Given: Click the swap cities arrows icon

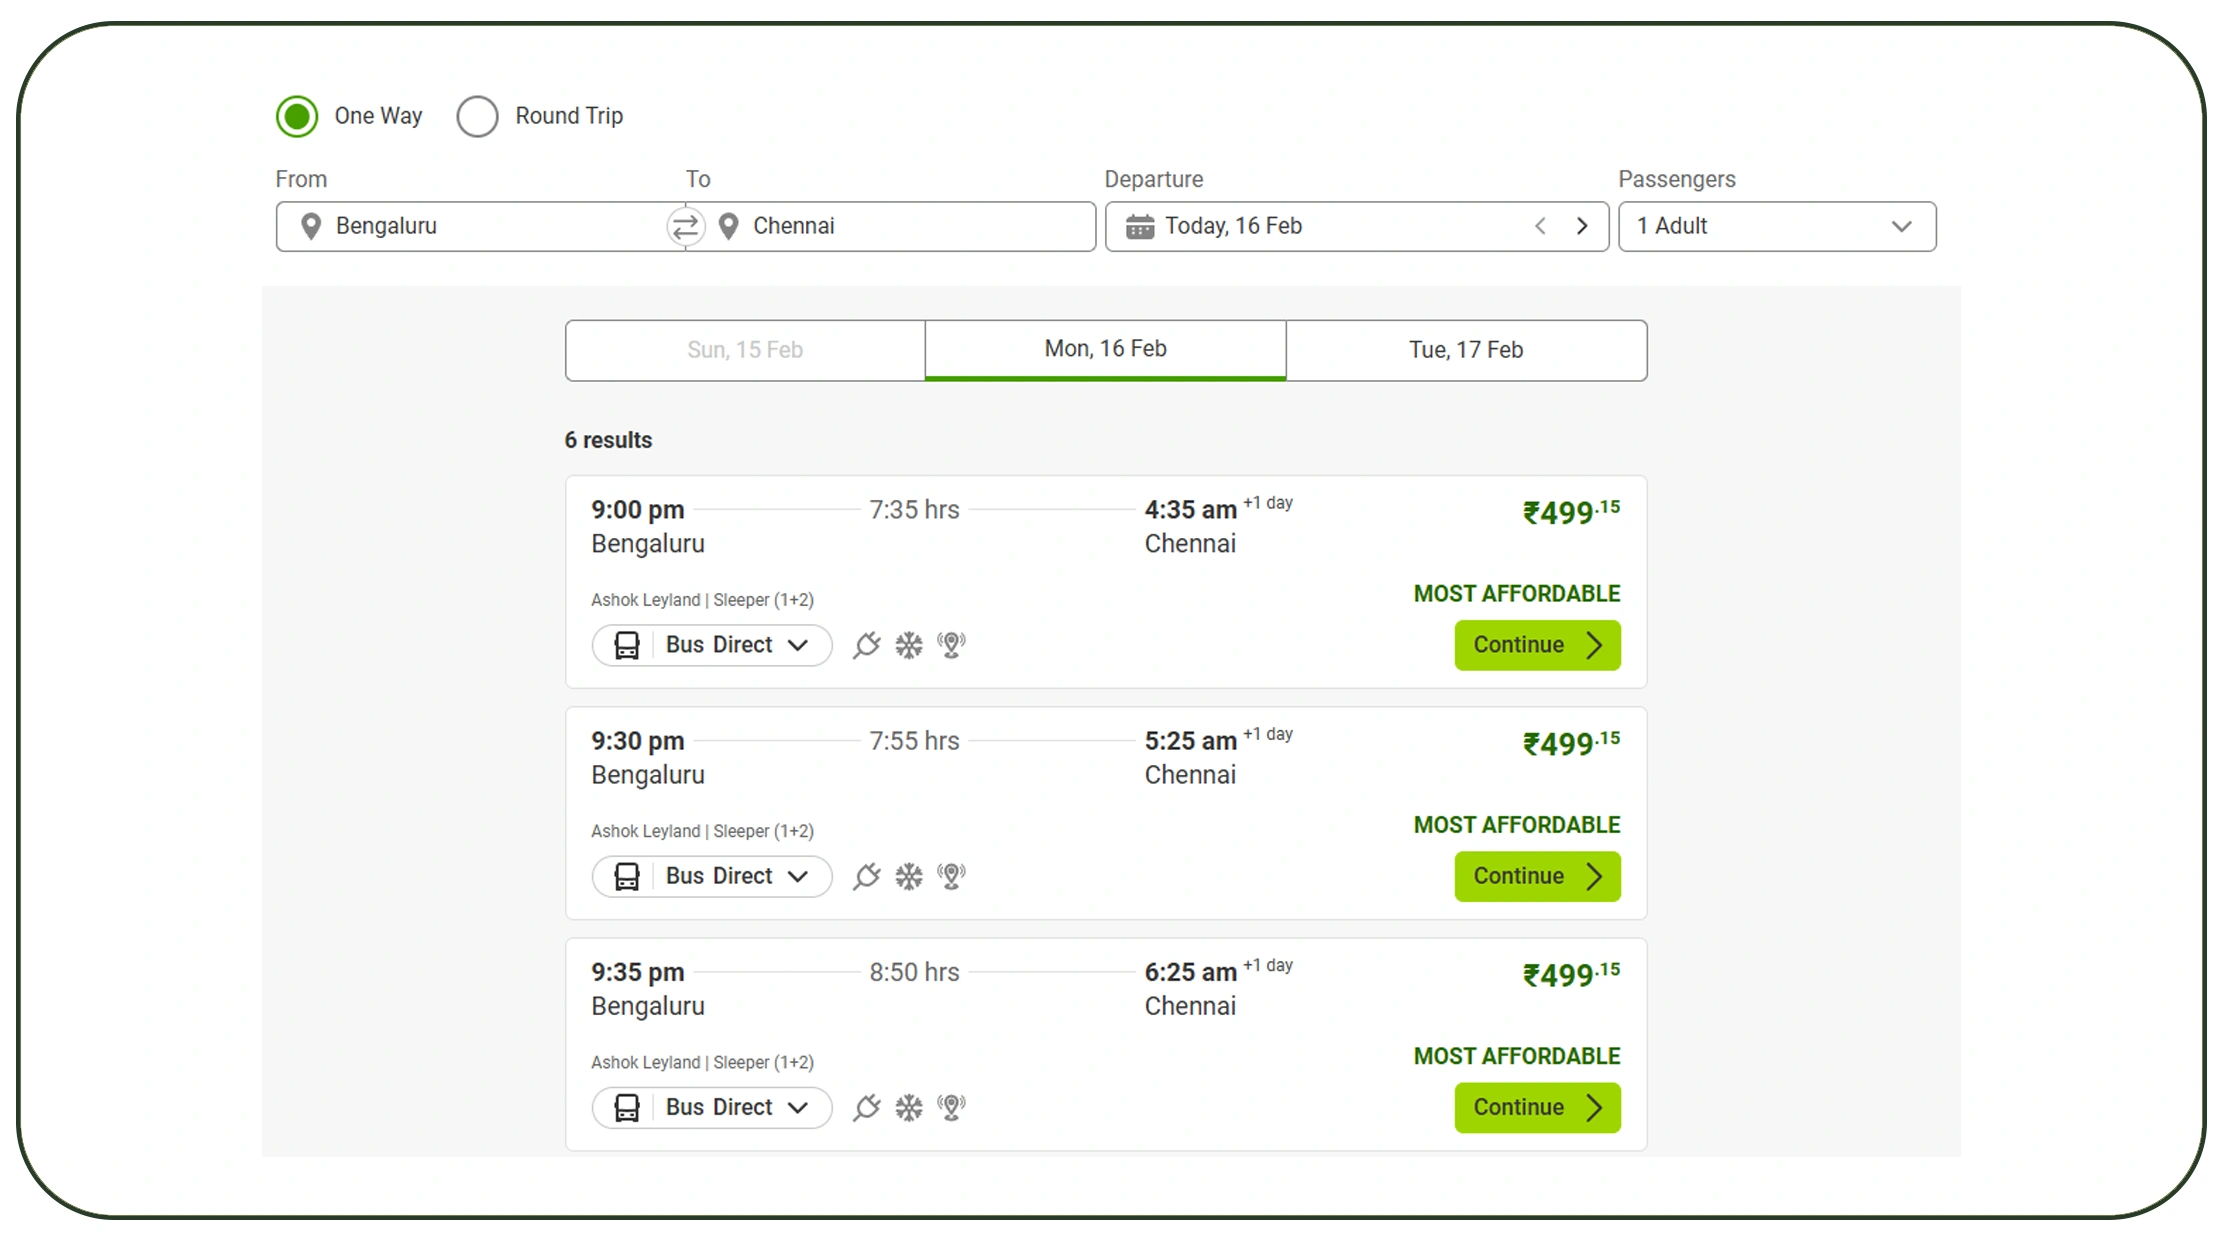Looking at the screenshot, I should pos(685,226).
